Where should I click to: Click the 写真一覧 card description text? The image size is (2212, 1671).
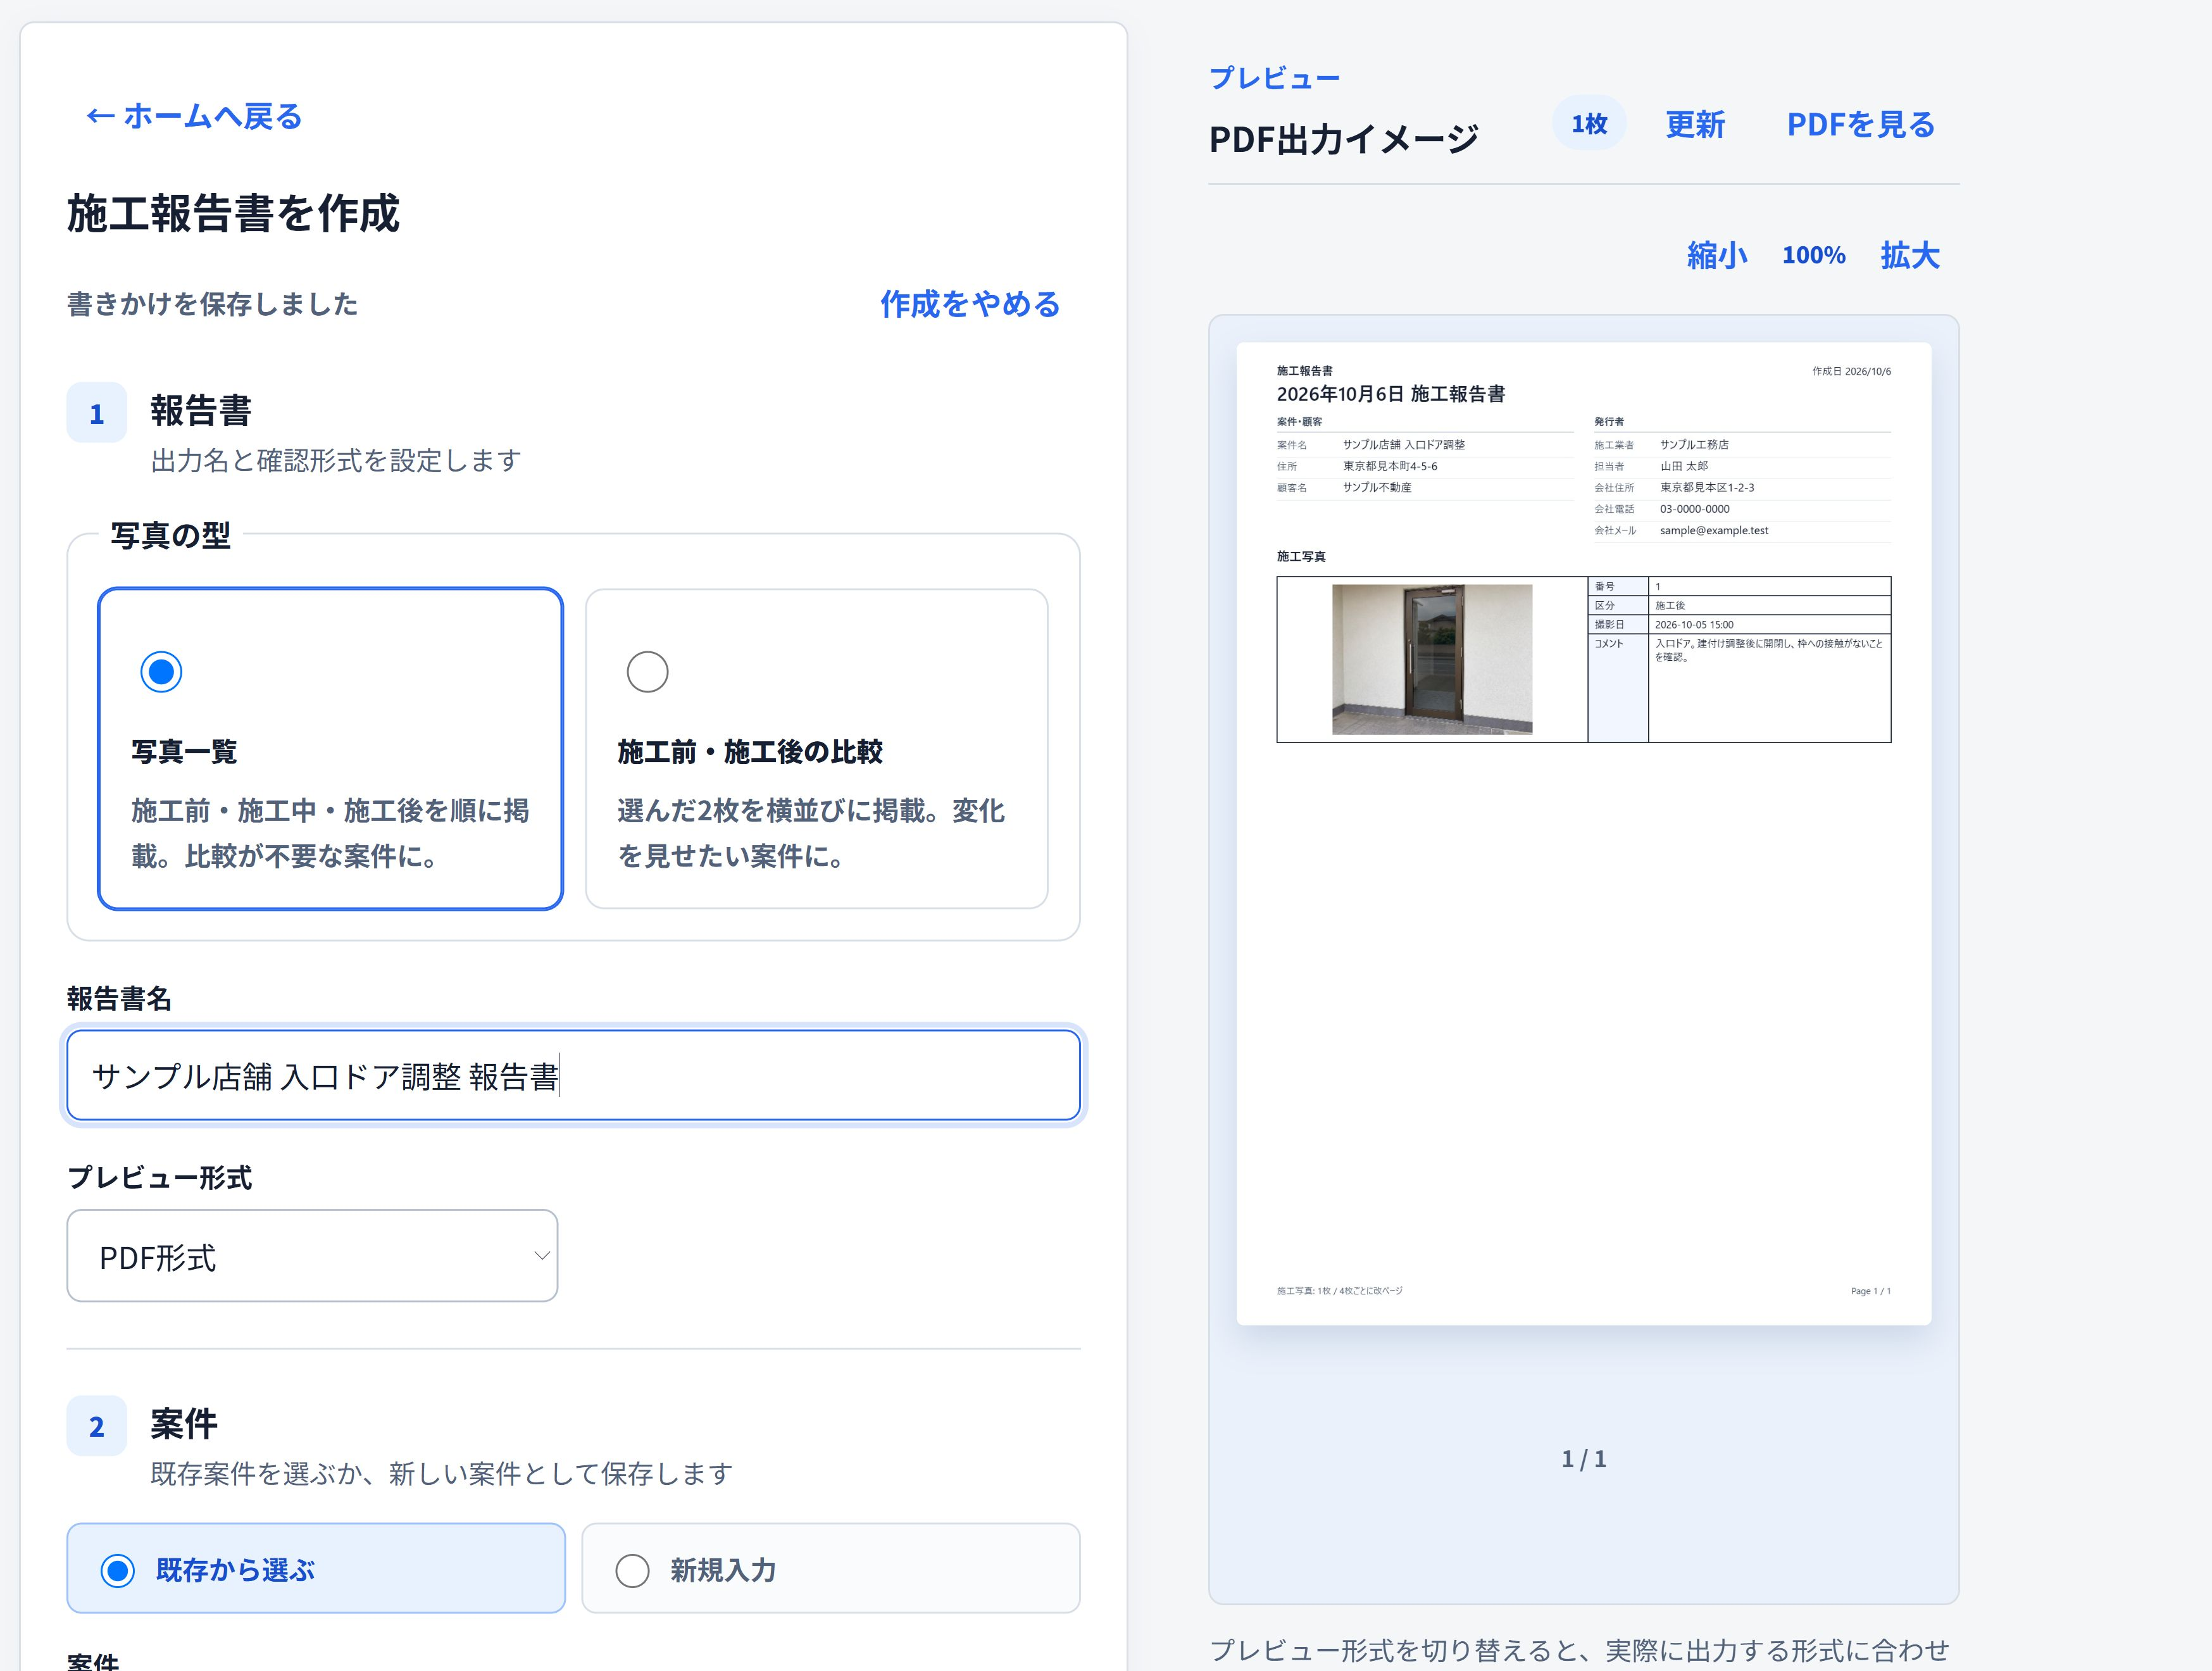point(330,833)
